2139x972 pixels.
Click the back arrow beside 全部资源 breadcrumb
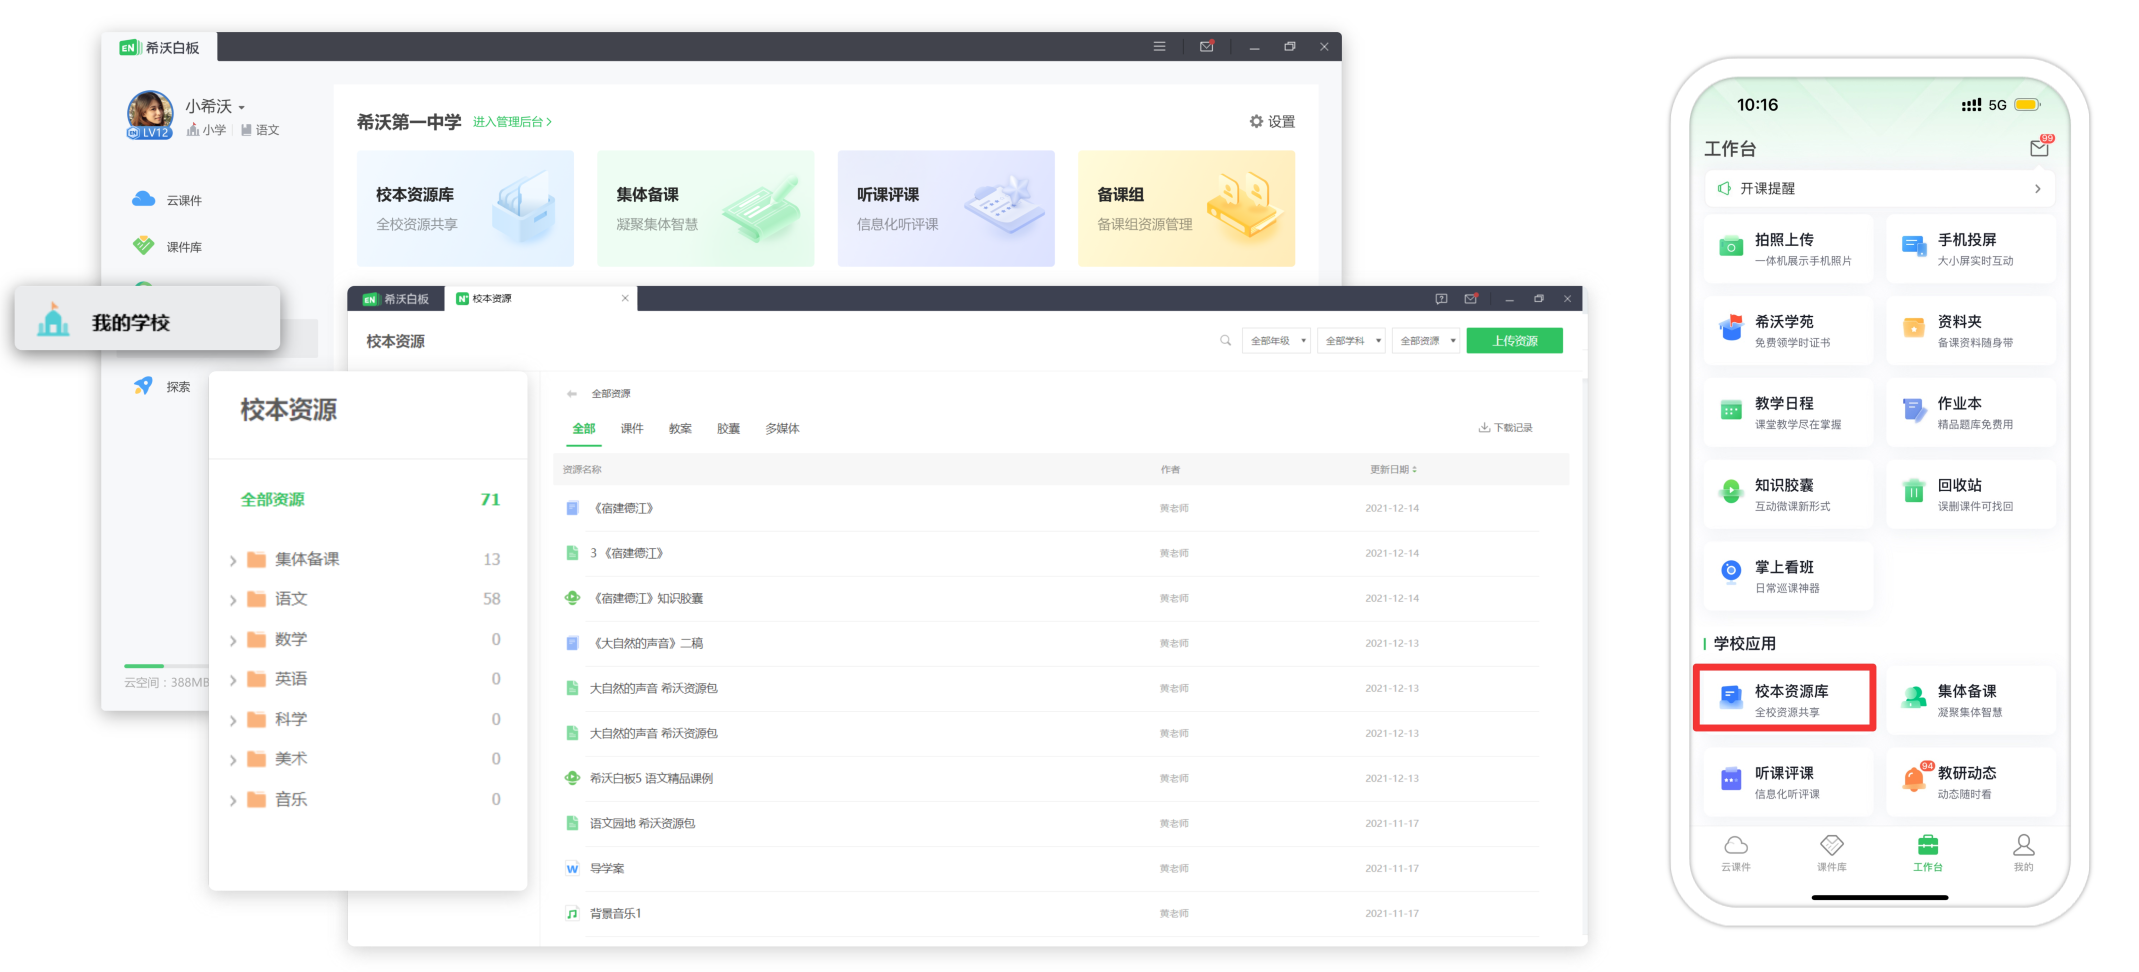click(x=572, y=394)
